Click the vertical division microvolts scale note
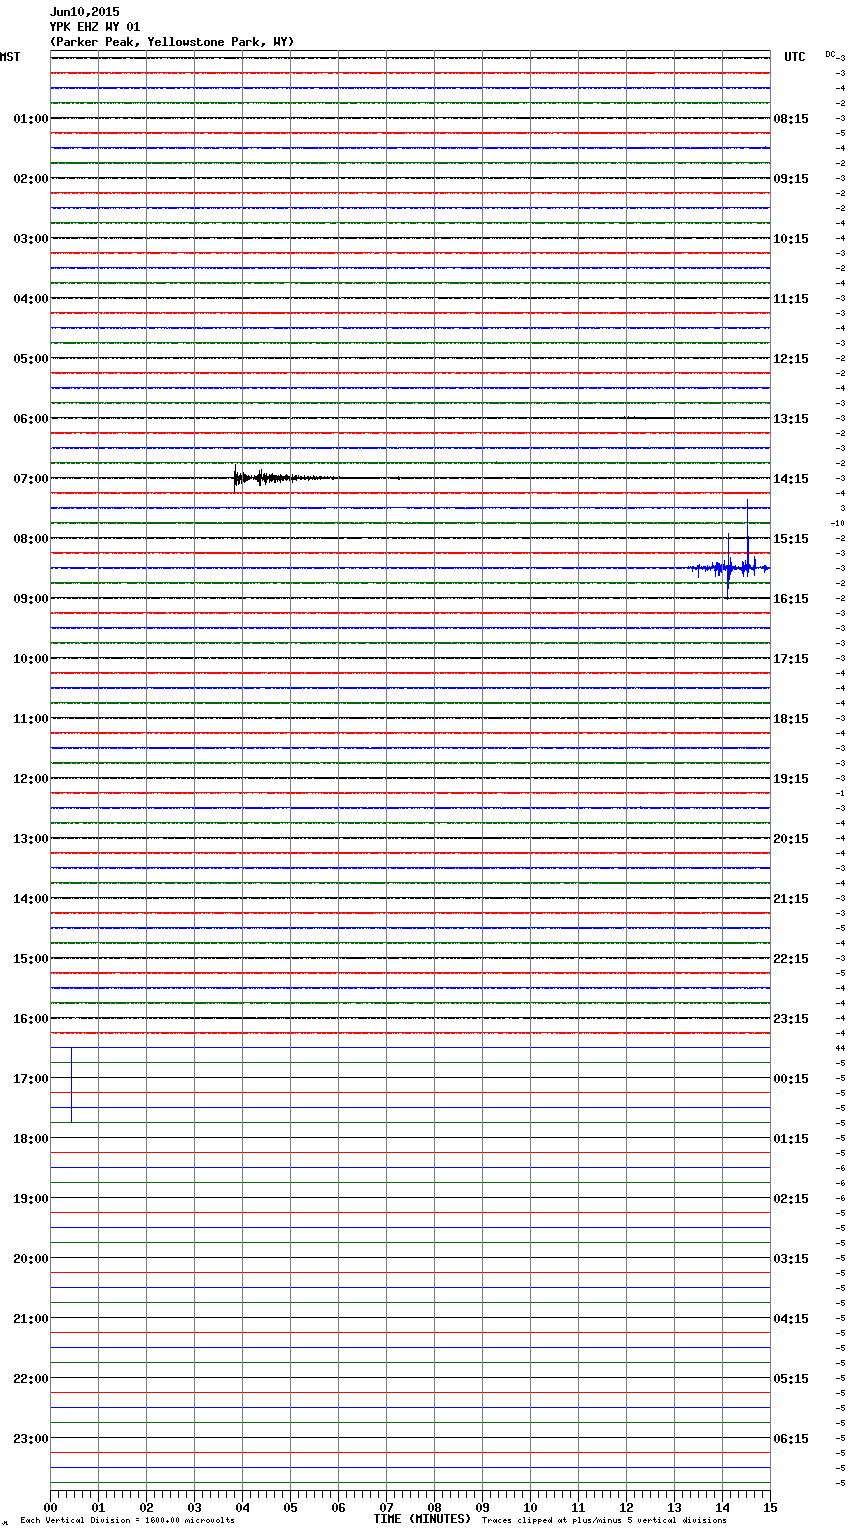850x1534 pixels. 127,1520
